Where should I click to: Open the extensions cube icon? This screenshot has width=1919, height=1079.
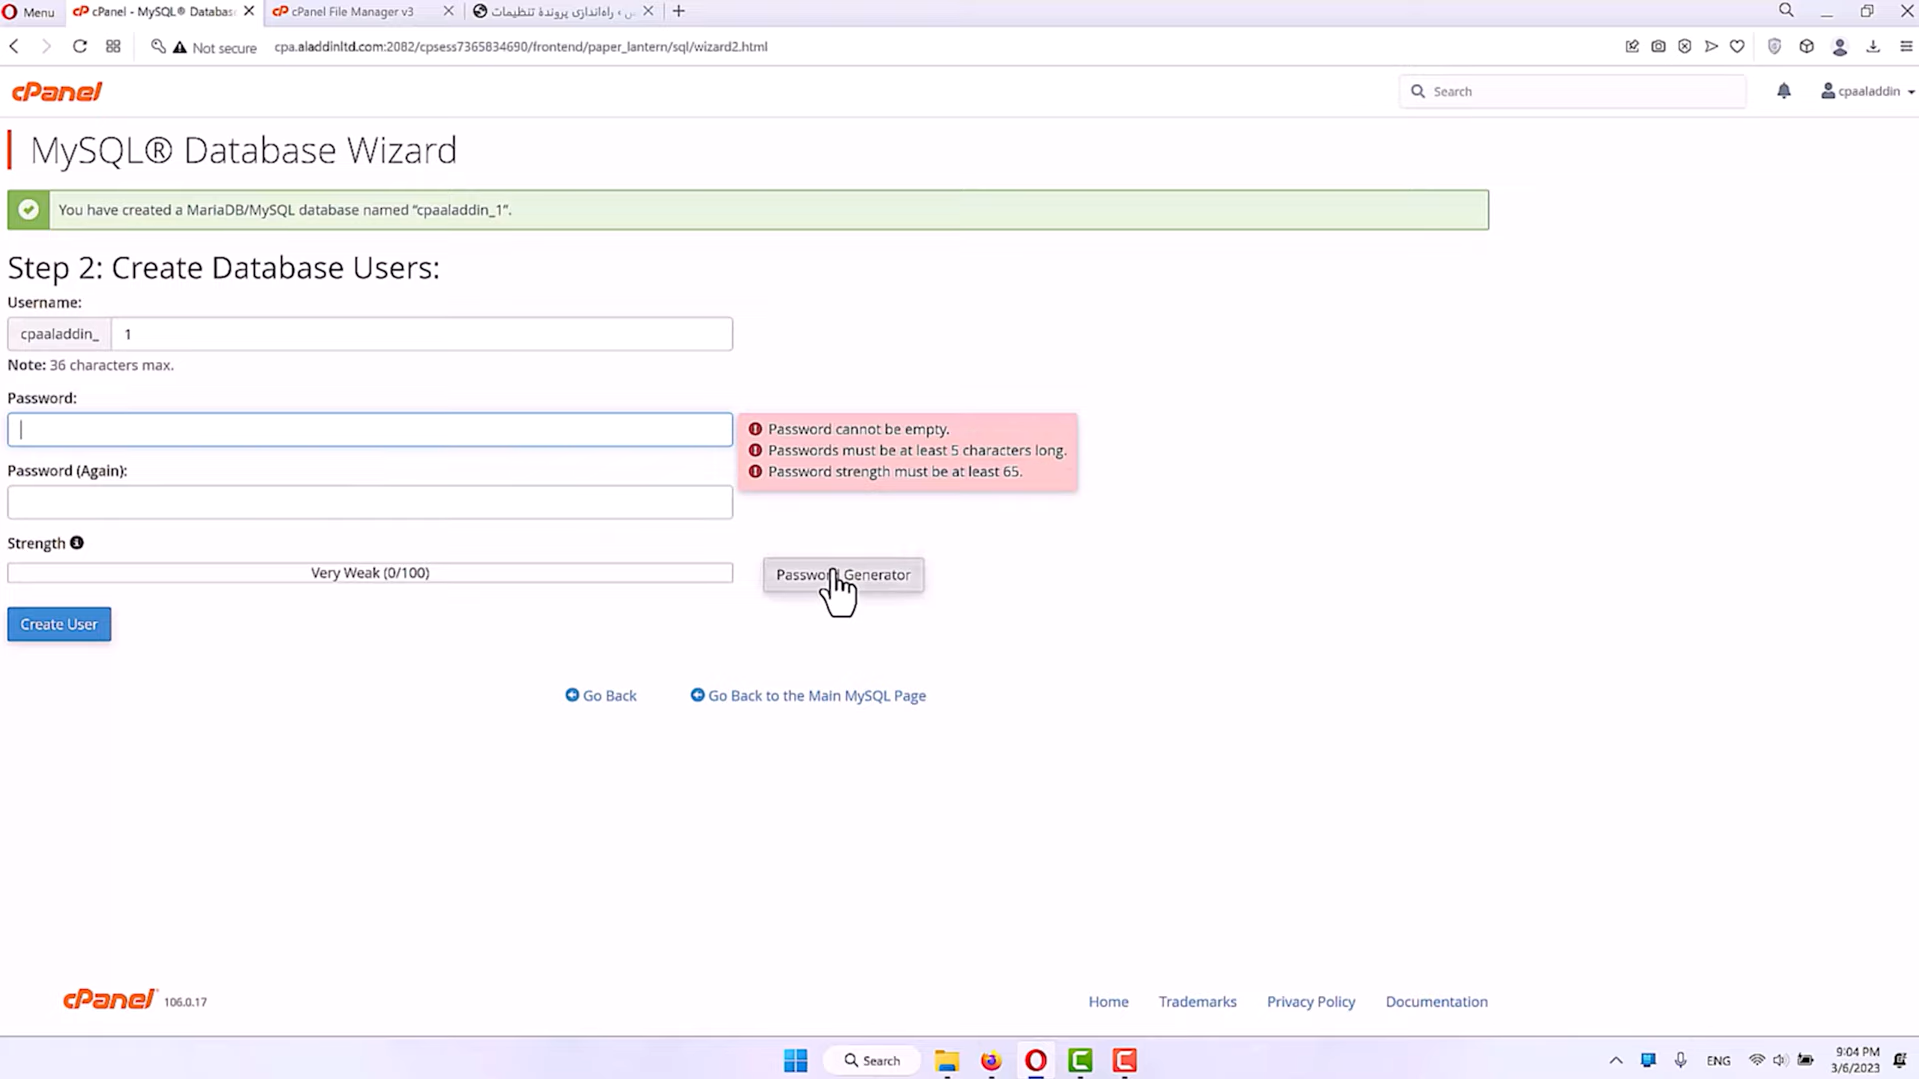tap(1806, 47)
